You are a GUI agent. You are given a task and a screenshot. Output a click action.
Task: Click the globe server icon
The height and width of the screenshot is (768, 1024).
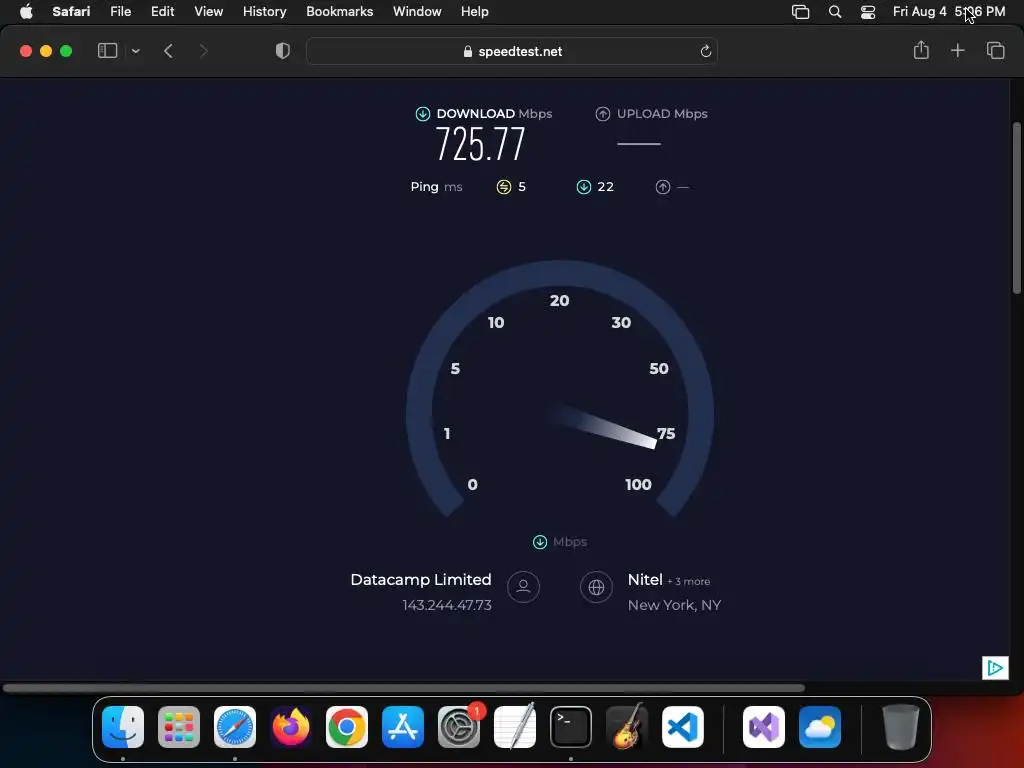point(596,586)
